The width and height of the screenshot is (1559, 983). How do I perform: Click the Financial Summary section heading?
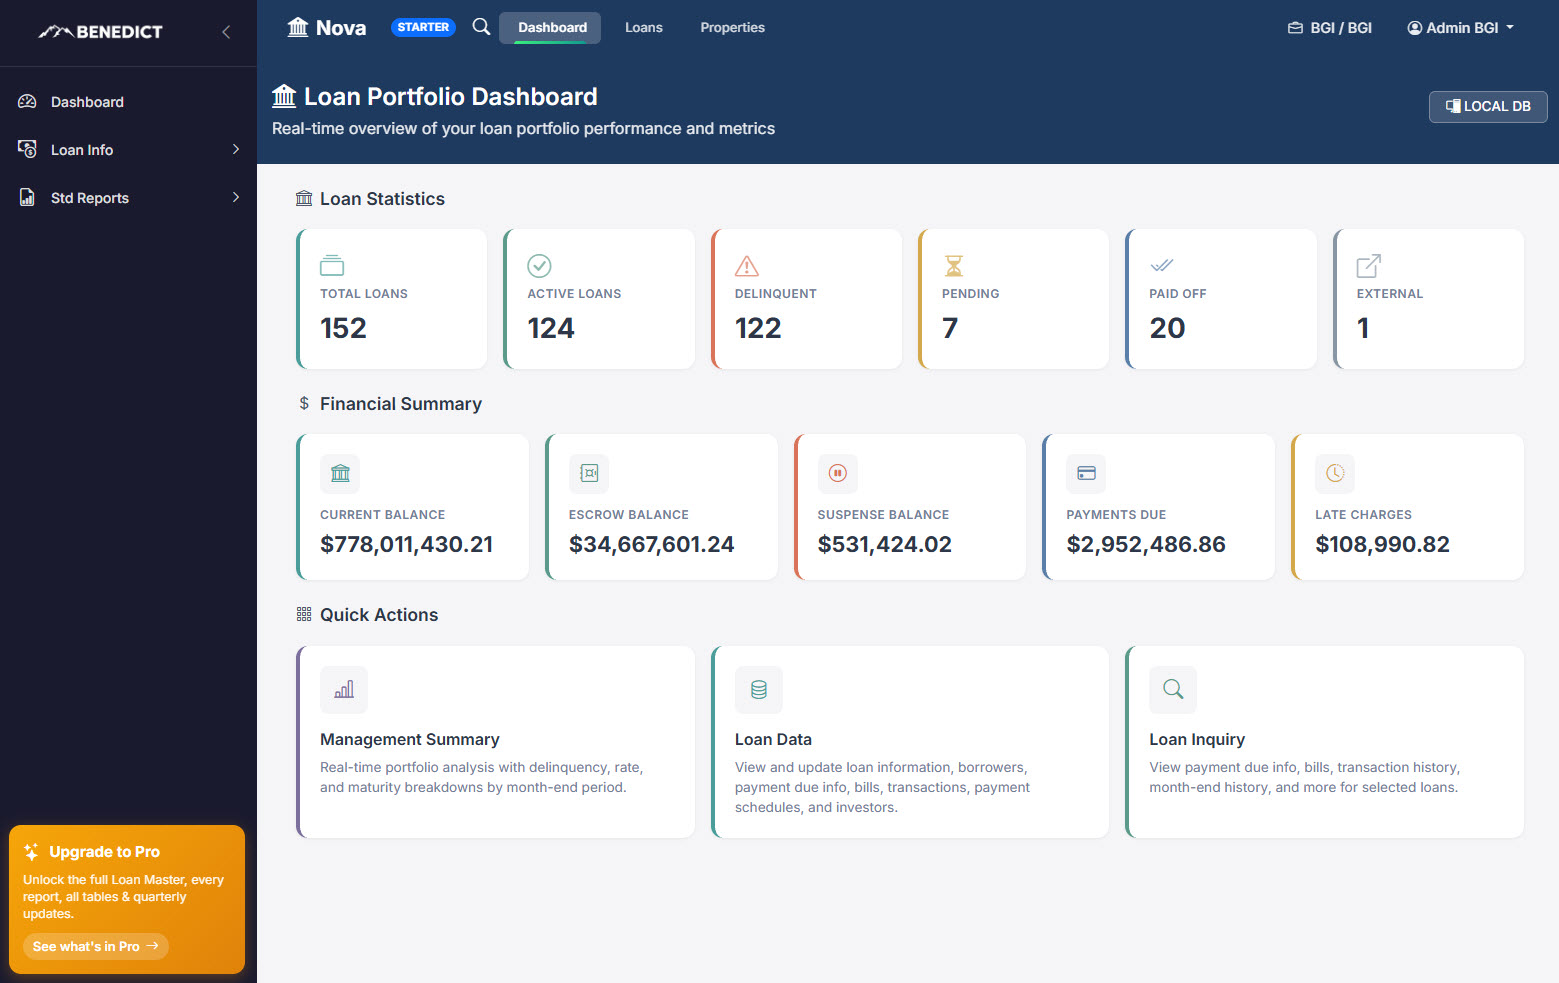pos(401,404)
